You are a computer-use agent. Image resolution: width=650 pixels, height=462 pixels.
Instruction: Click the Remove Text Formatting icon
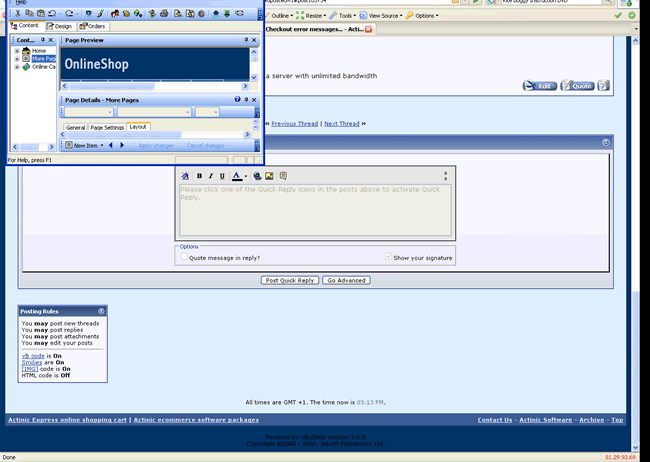click(185, 176)
